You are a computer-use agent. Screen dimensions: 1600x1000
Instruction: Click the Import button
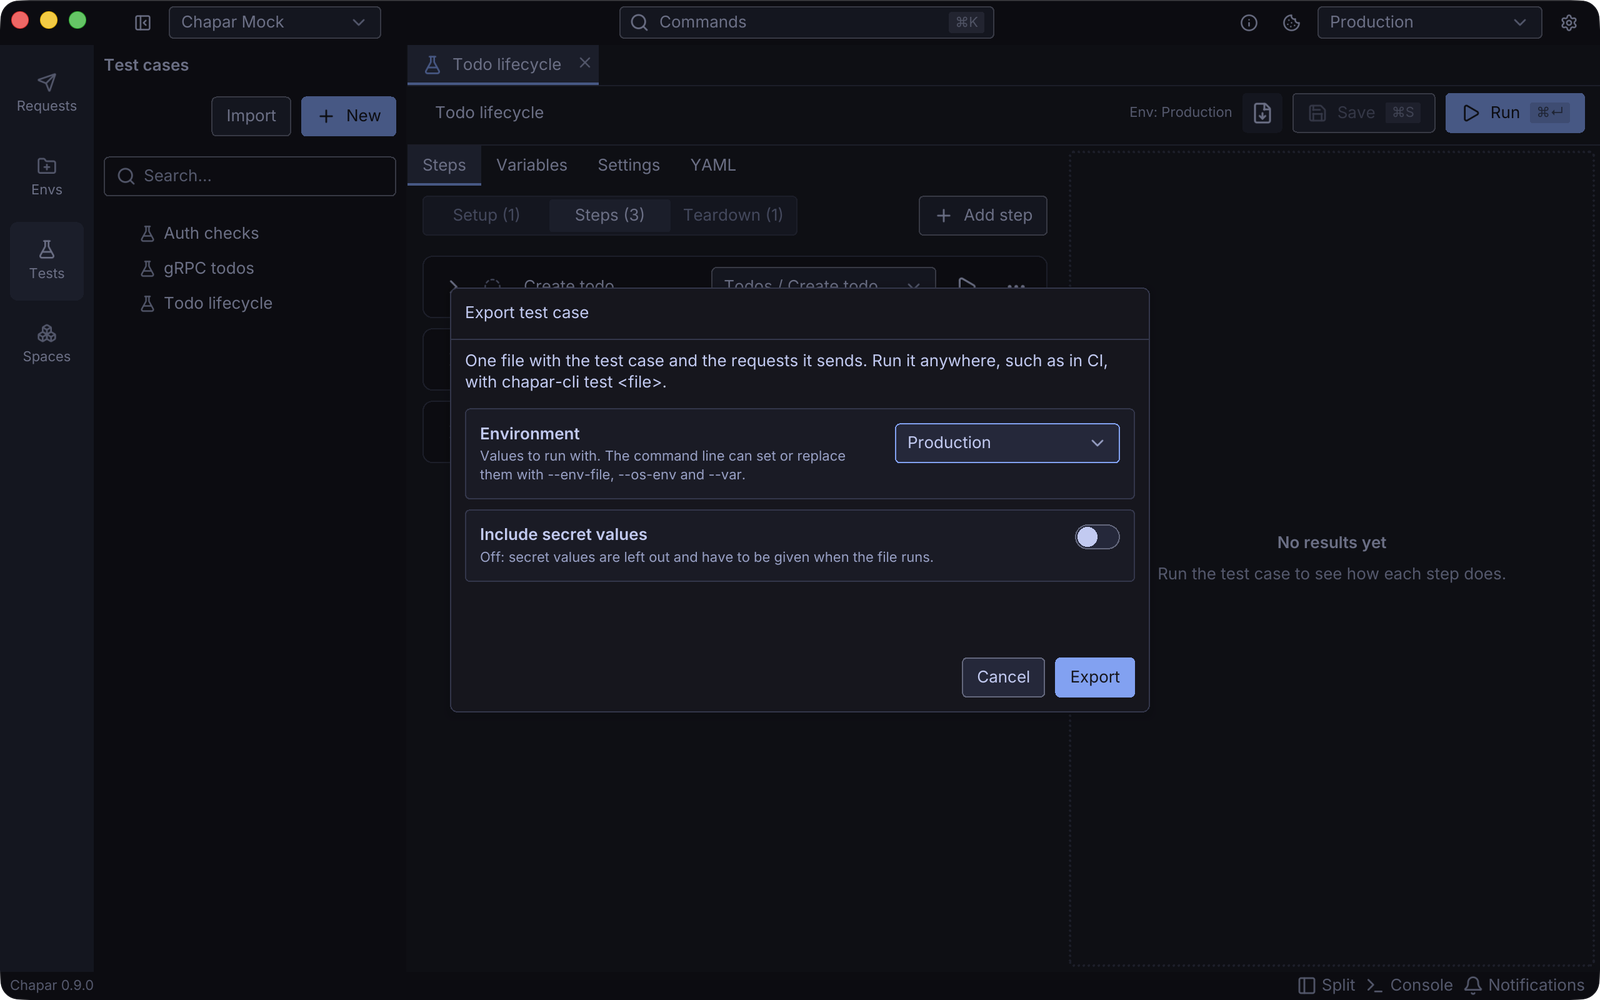251,116
